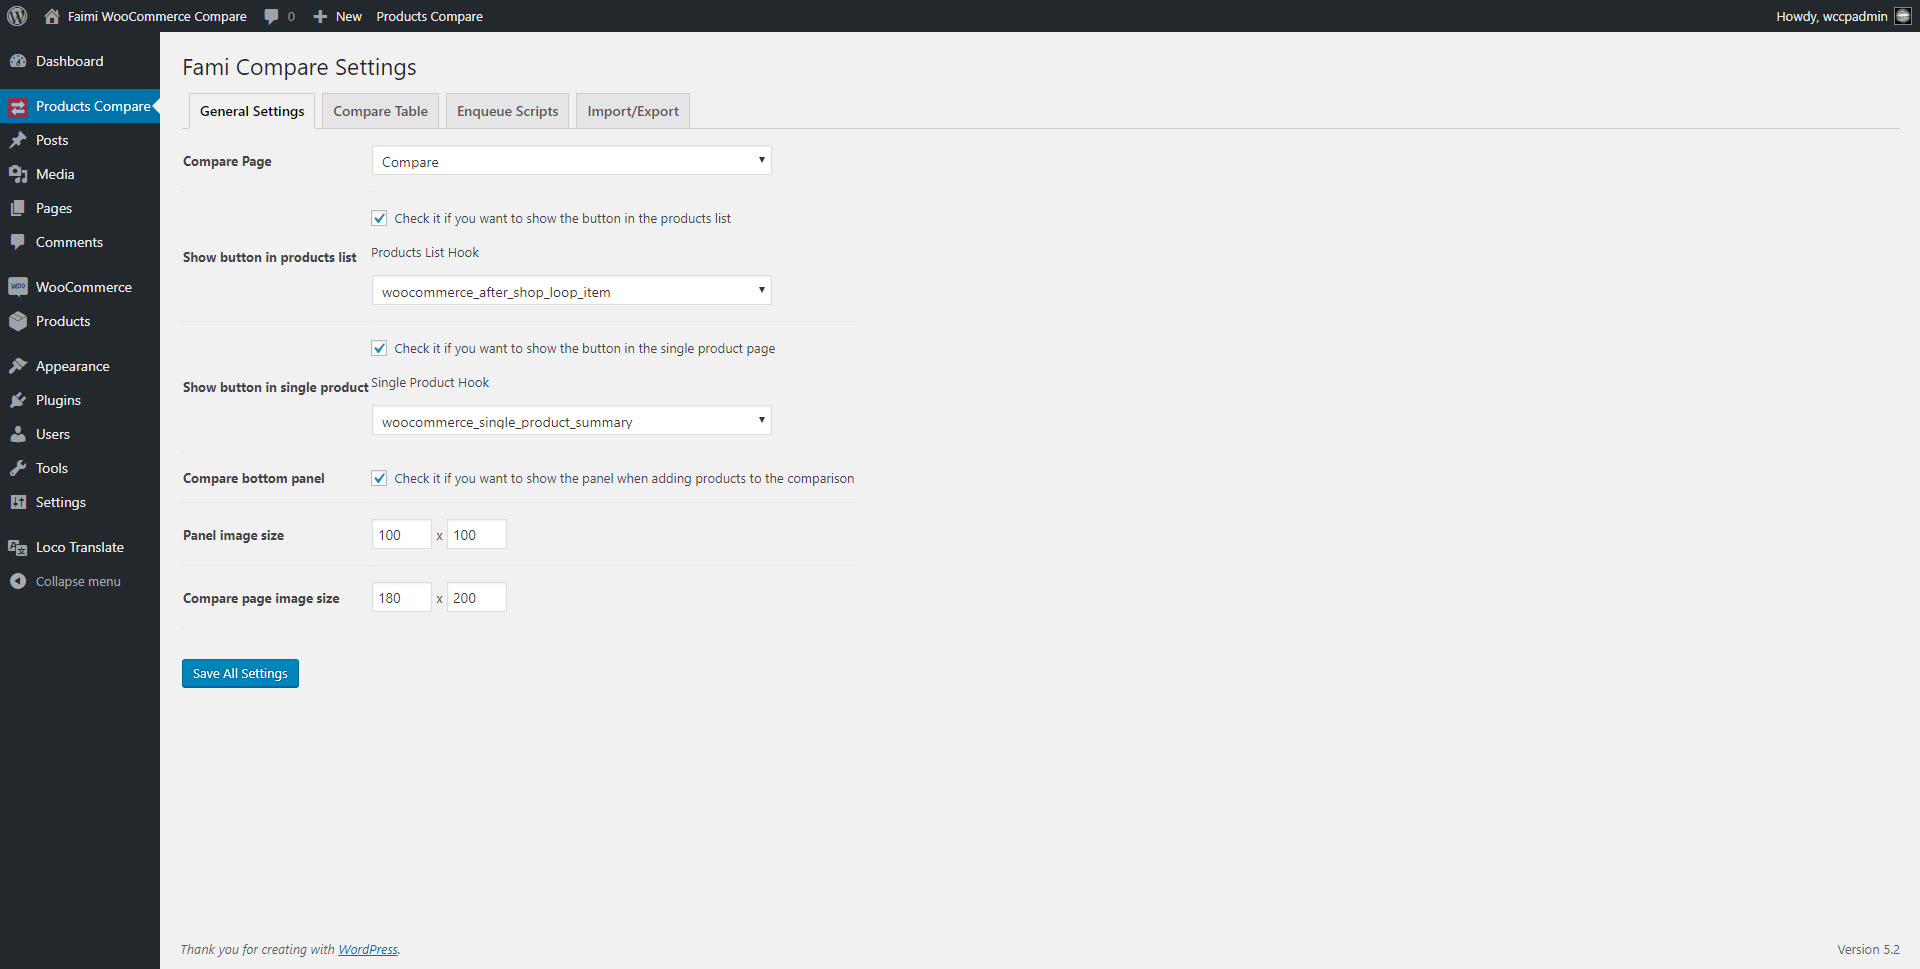
Task: Click the Products Compare sidebar icon
Action: [18, 106]
